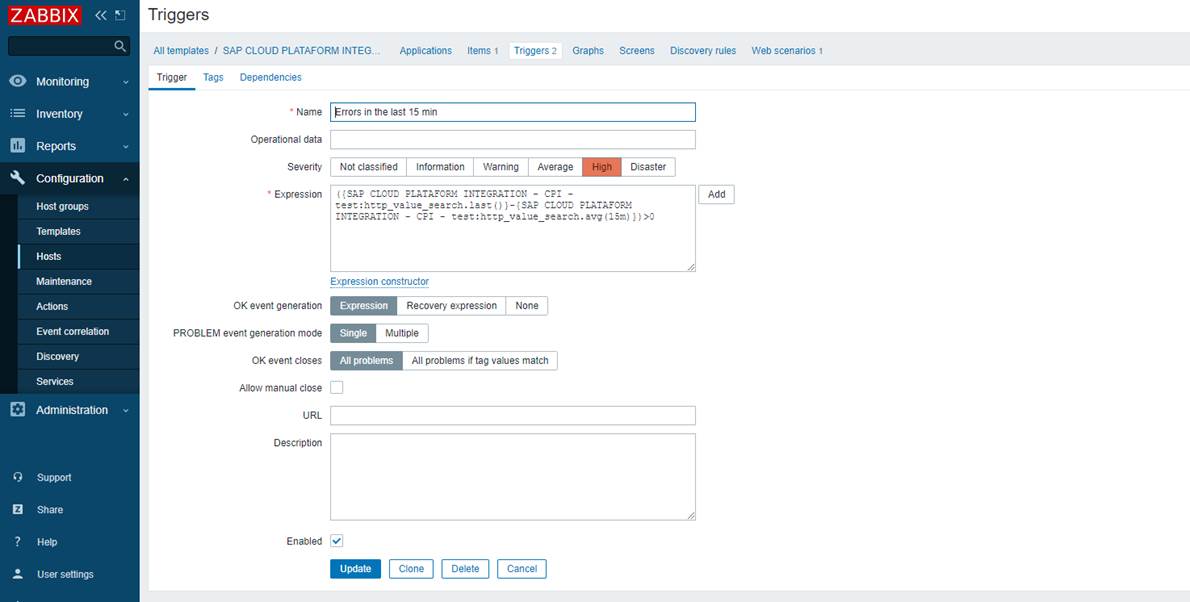Select Multiple PROBLEM event generation mode

tap(401, 333)
